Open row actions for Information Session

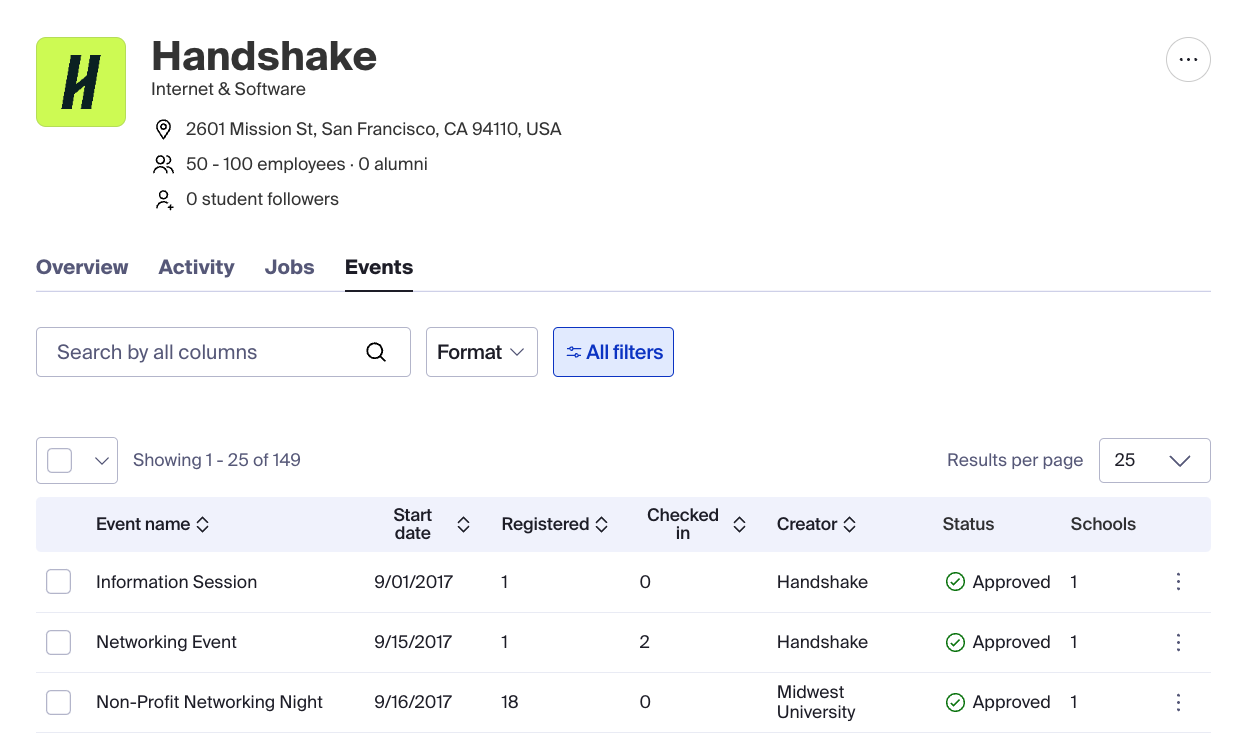pos(1179,582)
